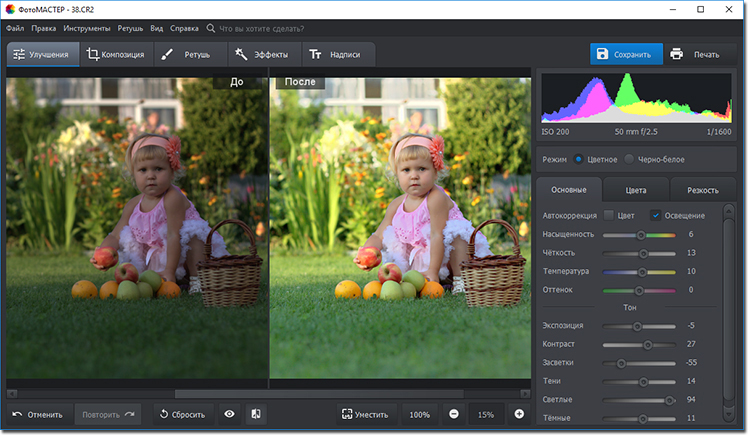Switch to the Резкость panel tab
Viewport: 750px width, 436px height.
[701, 189]
